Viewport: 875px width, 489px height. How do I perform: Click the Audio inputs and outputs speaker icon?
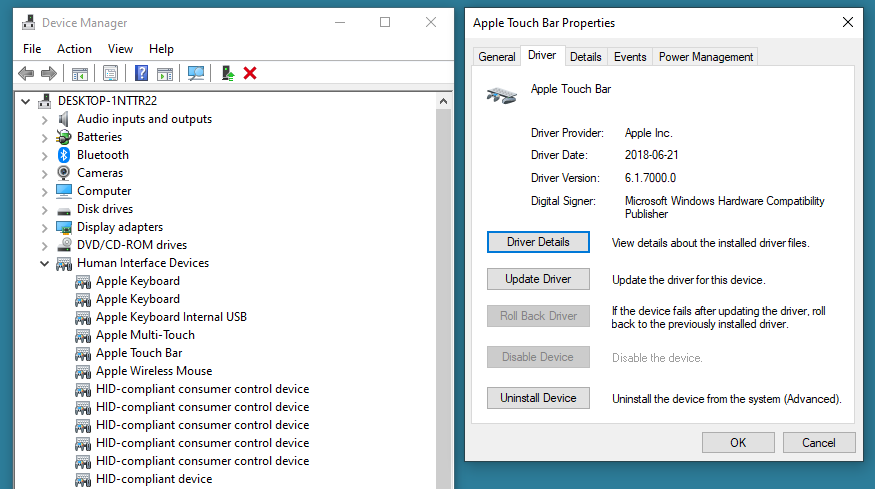(x=64, y=119)
